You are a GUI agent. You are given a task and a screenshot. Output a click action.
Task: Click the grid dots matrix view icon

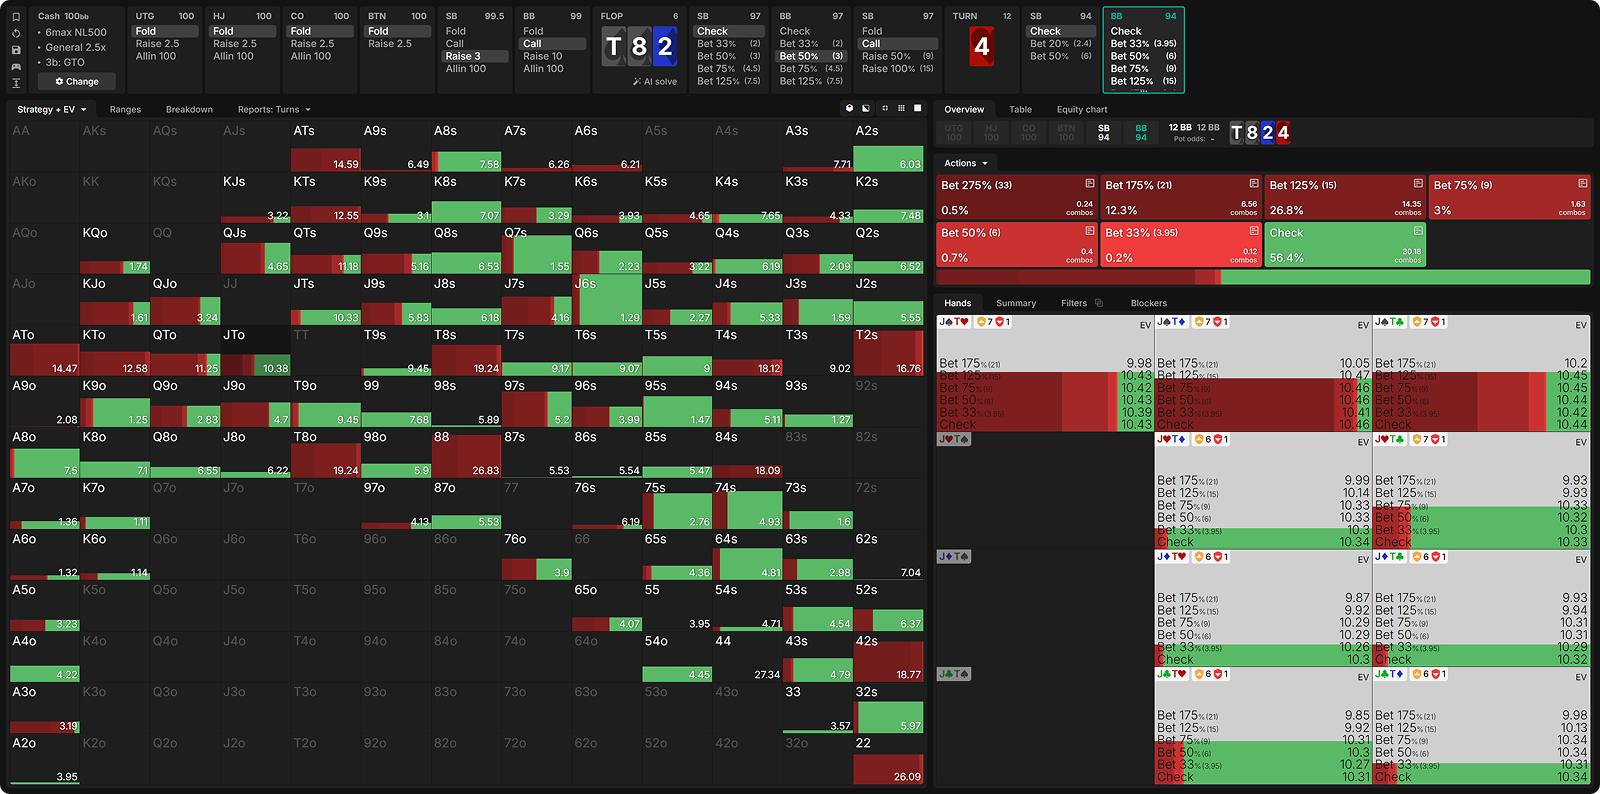pos(901,108)
